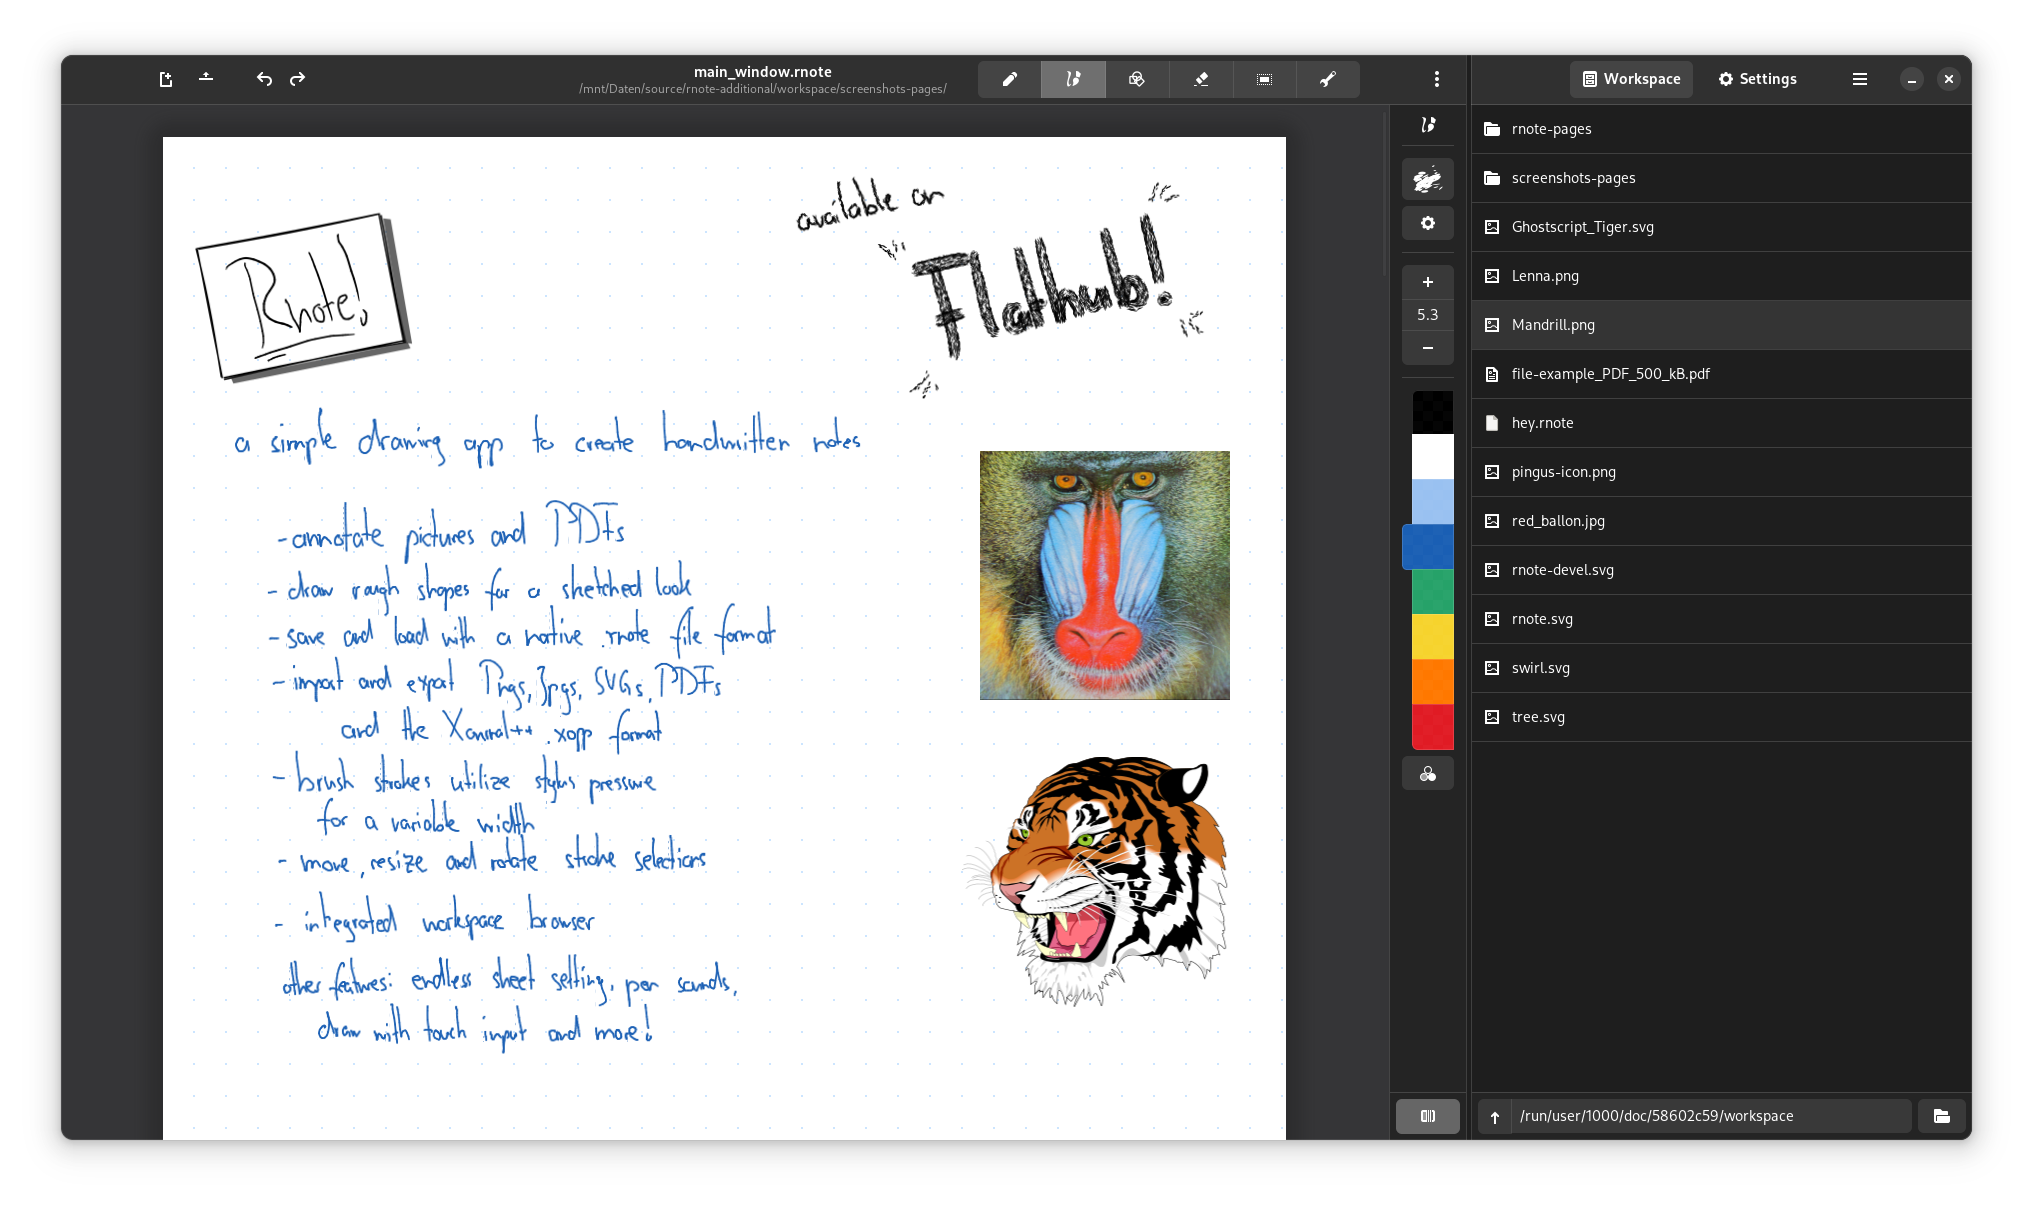Open the three-dot app menu
This screenshot has height=1207, width=2033.
(1436, 79)
